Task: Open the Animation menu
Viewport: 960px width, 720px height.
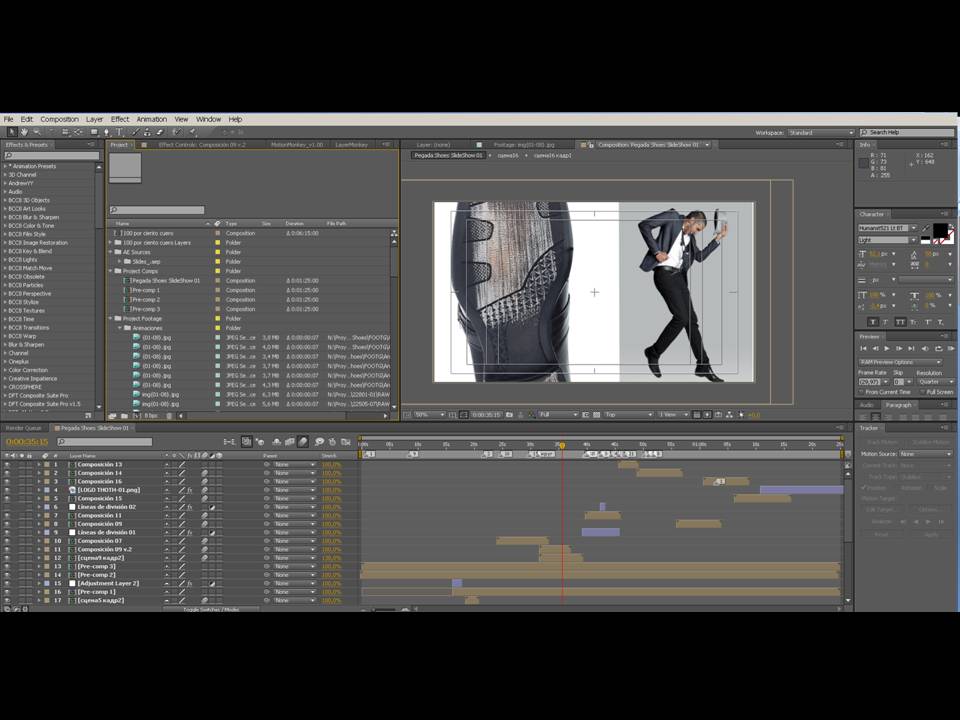Action: [151, 119]
